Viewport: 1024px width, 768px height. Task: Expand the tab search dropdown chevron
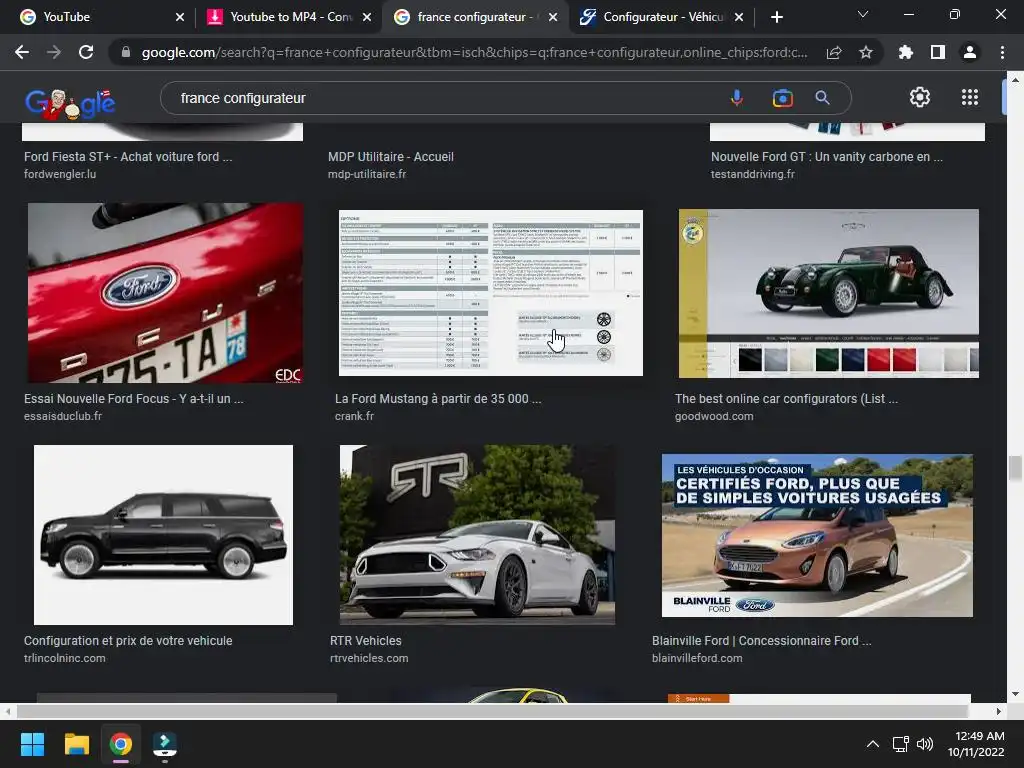coord(863,14)
